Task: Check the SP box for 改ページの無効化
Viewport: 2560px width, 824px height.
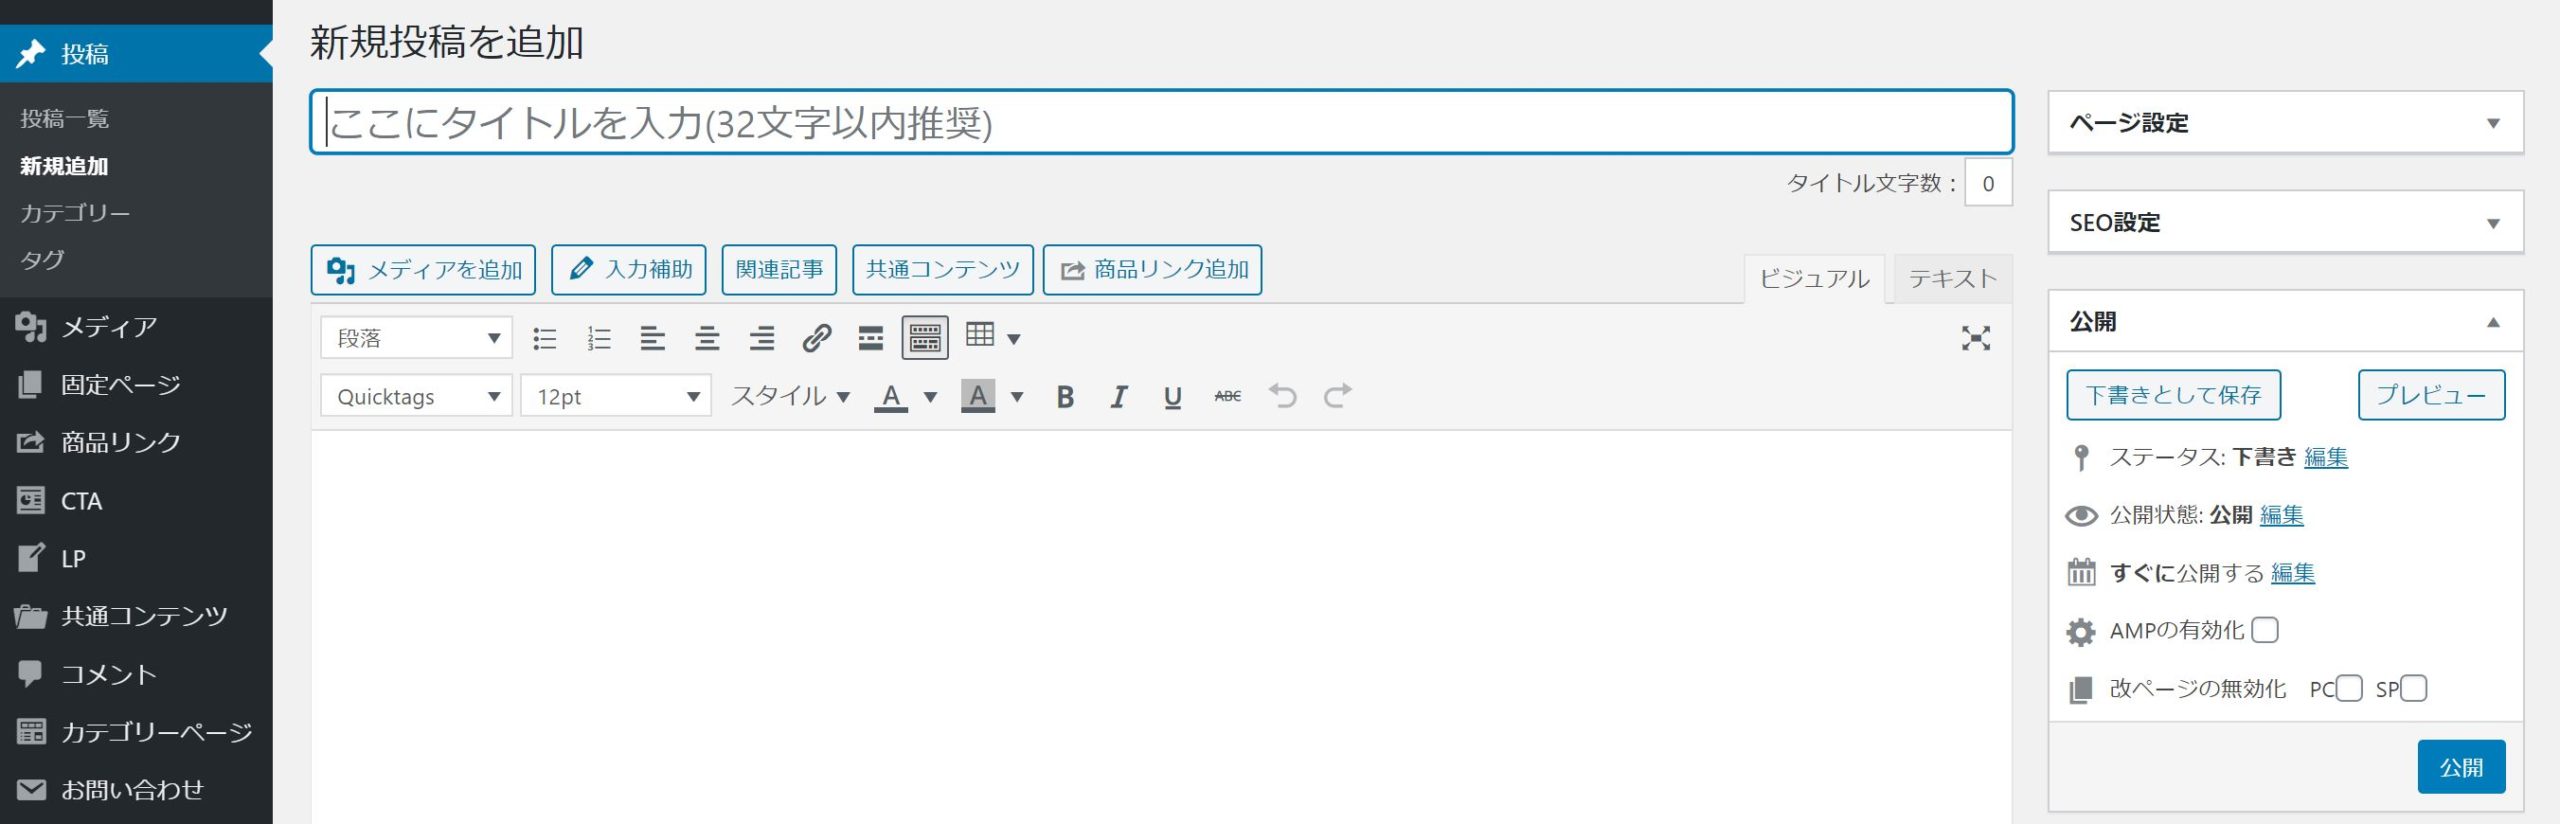Action: 2413,688
